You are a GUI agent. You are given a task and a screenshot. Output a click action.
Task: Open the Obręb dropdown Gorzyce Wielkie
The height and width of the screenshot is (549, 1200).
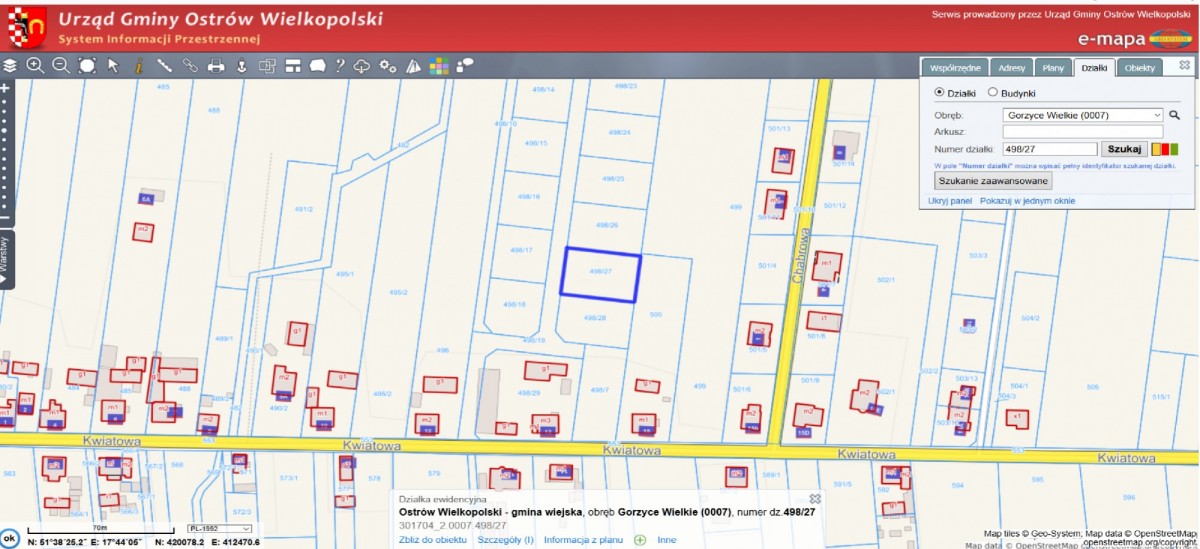pos(1084,115)
